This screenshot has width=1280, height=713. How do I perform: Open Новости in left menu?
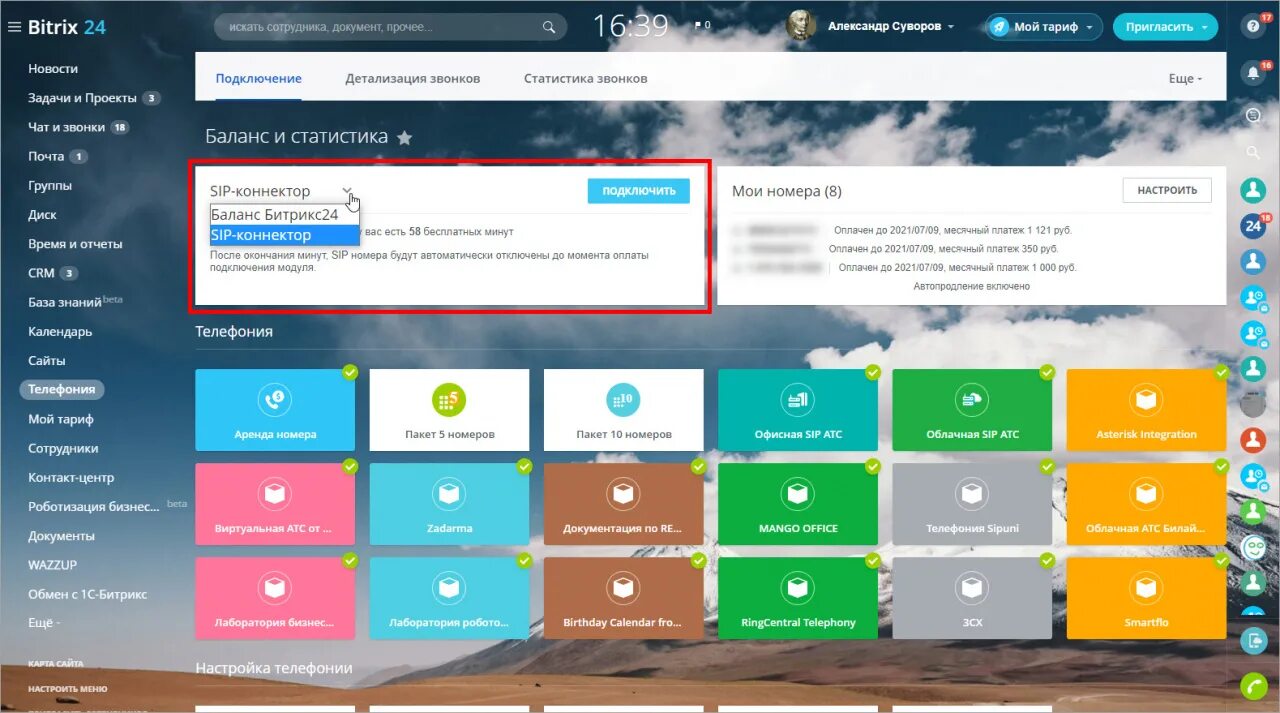pyautogui.click(x=53, y=69)
